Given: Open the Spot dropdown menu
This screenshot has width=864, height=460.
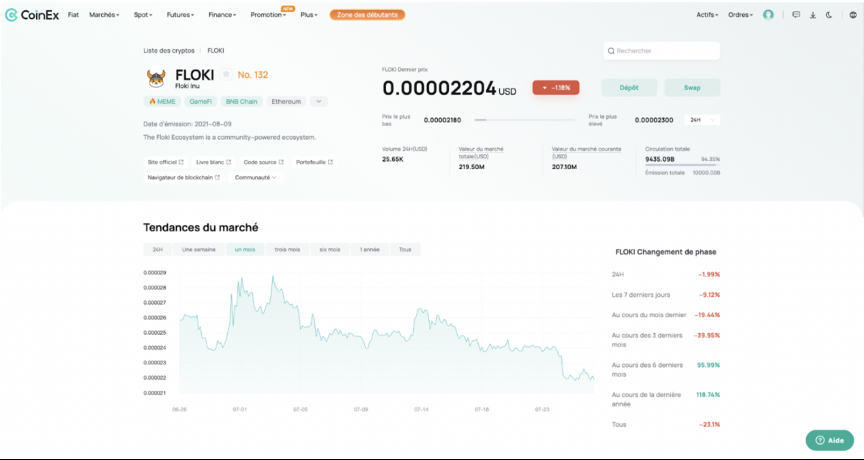Looking at the screenshot, I should click(x=143, y=15).
